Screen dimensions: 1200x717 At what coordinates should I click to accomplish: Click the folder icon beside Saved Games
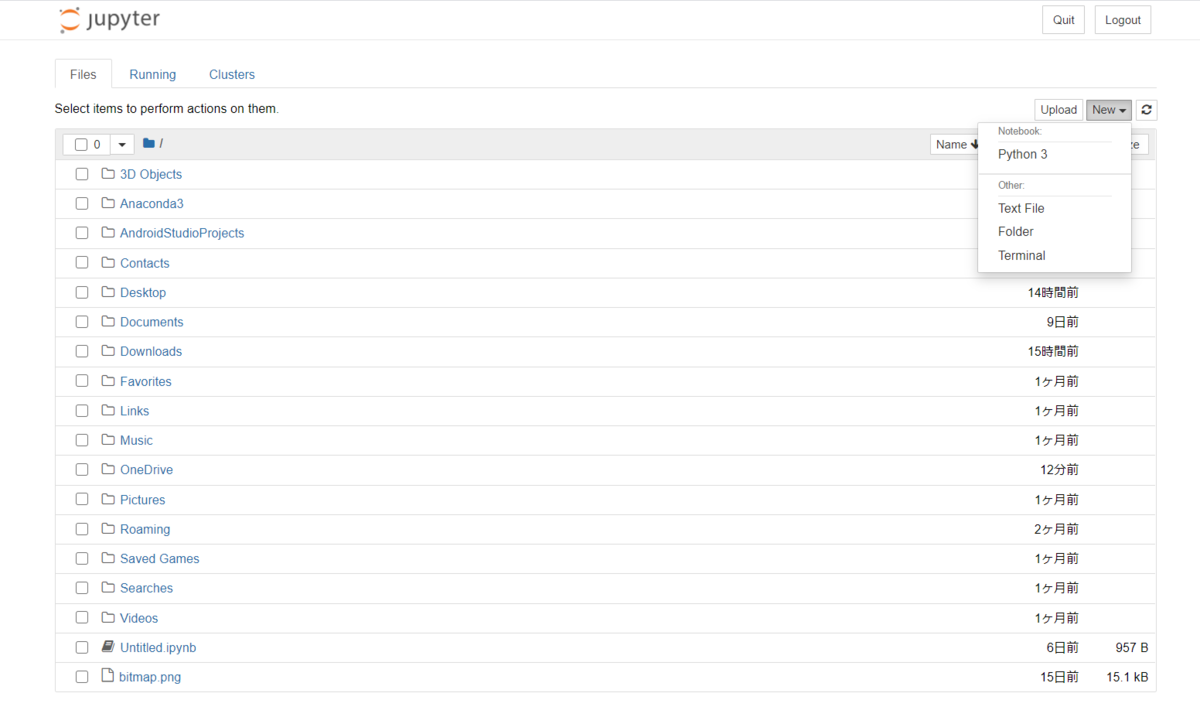(108, 558)
